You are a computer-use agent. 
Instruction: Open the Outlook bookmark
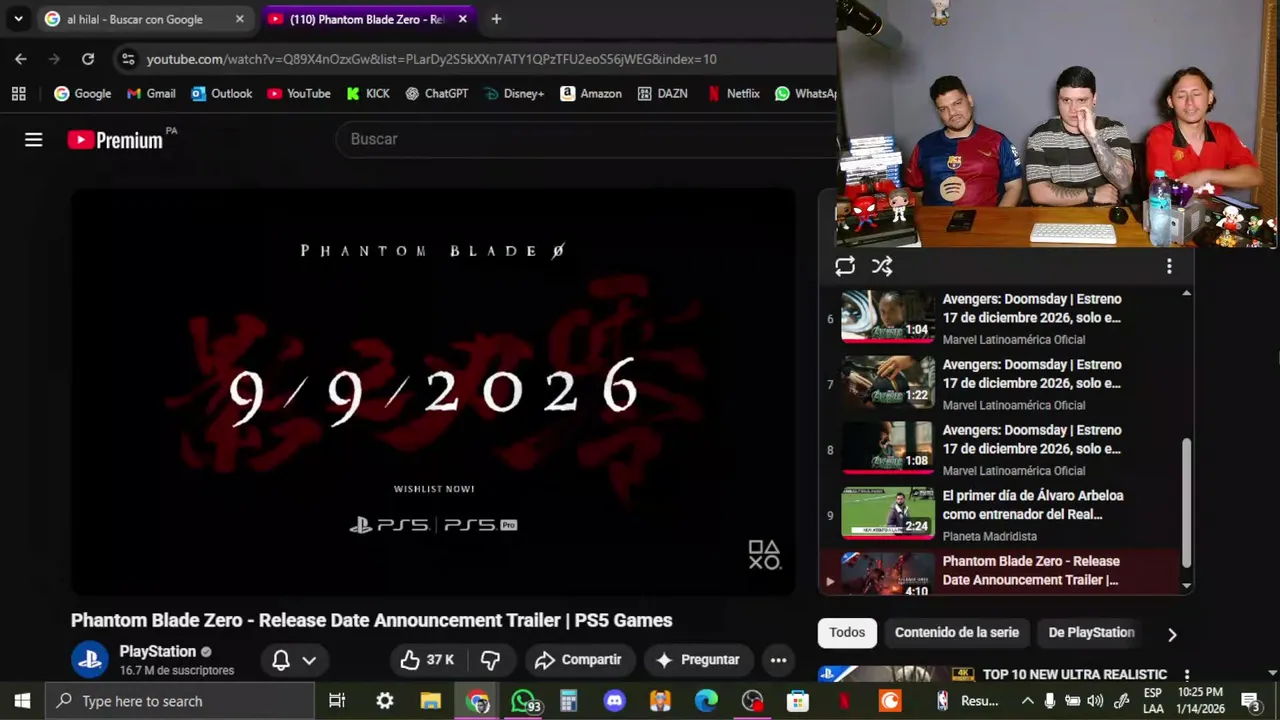221,94
